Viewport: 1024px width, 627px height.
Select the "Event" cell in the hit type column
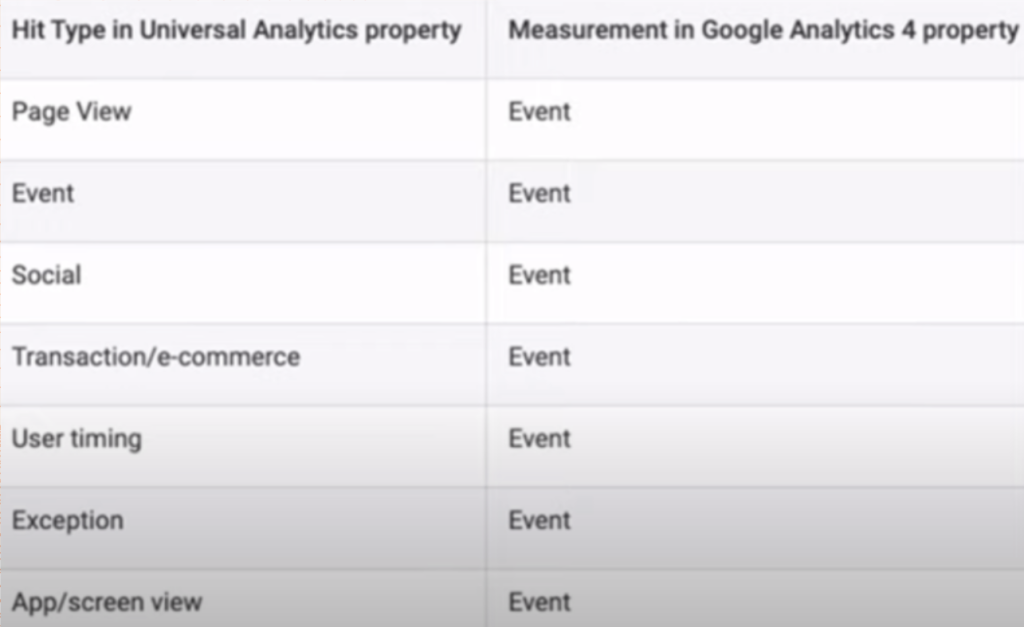pyautogui.click(x=43, y=193)
